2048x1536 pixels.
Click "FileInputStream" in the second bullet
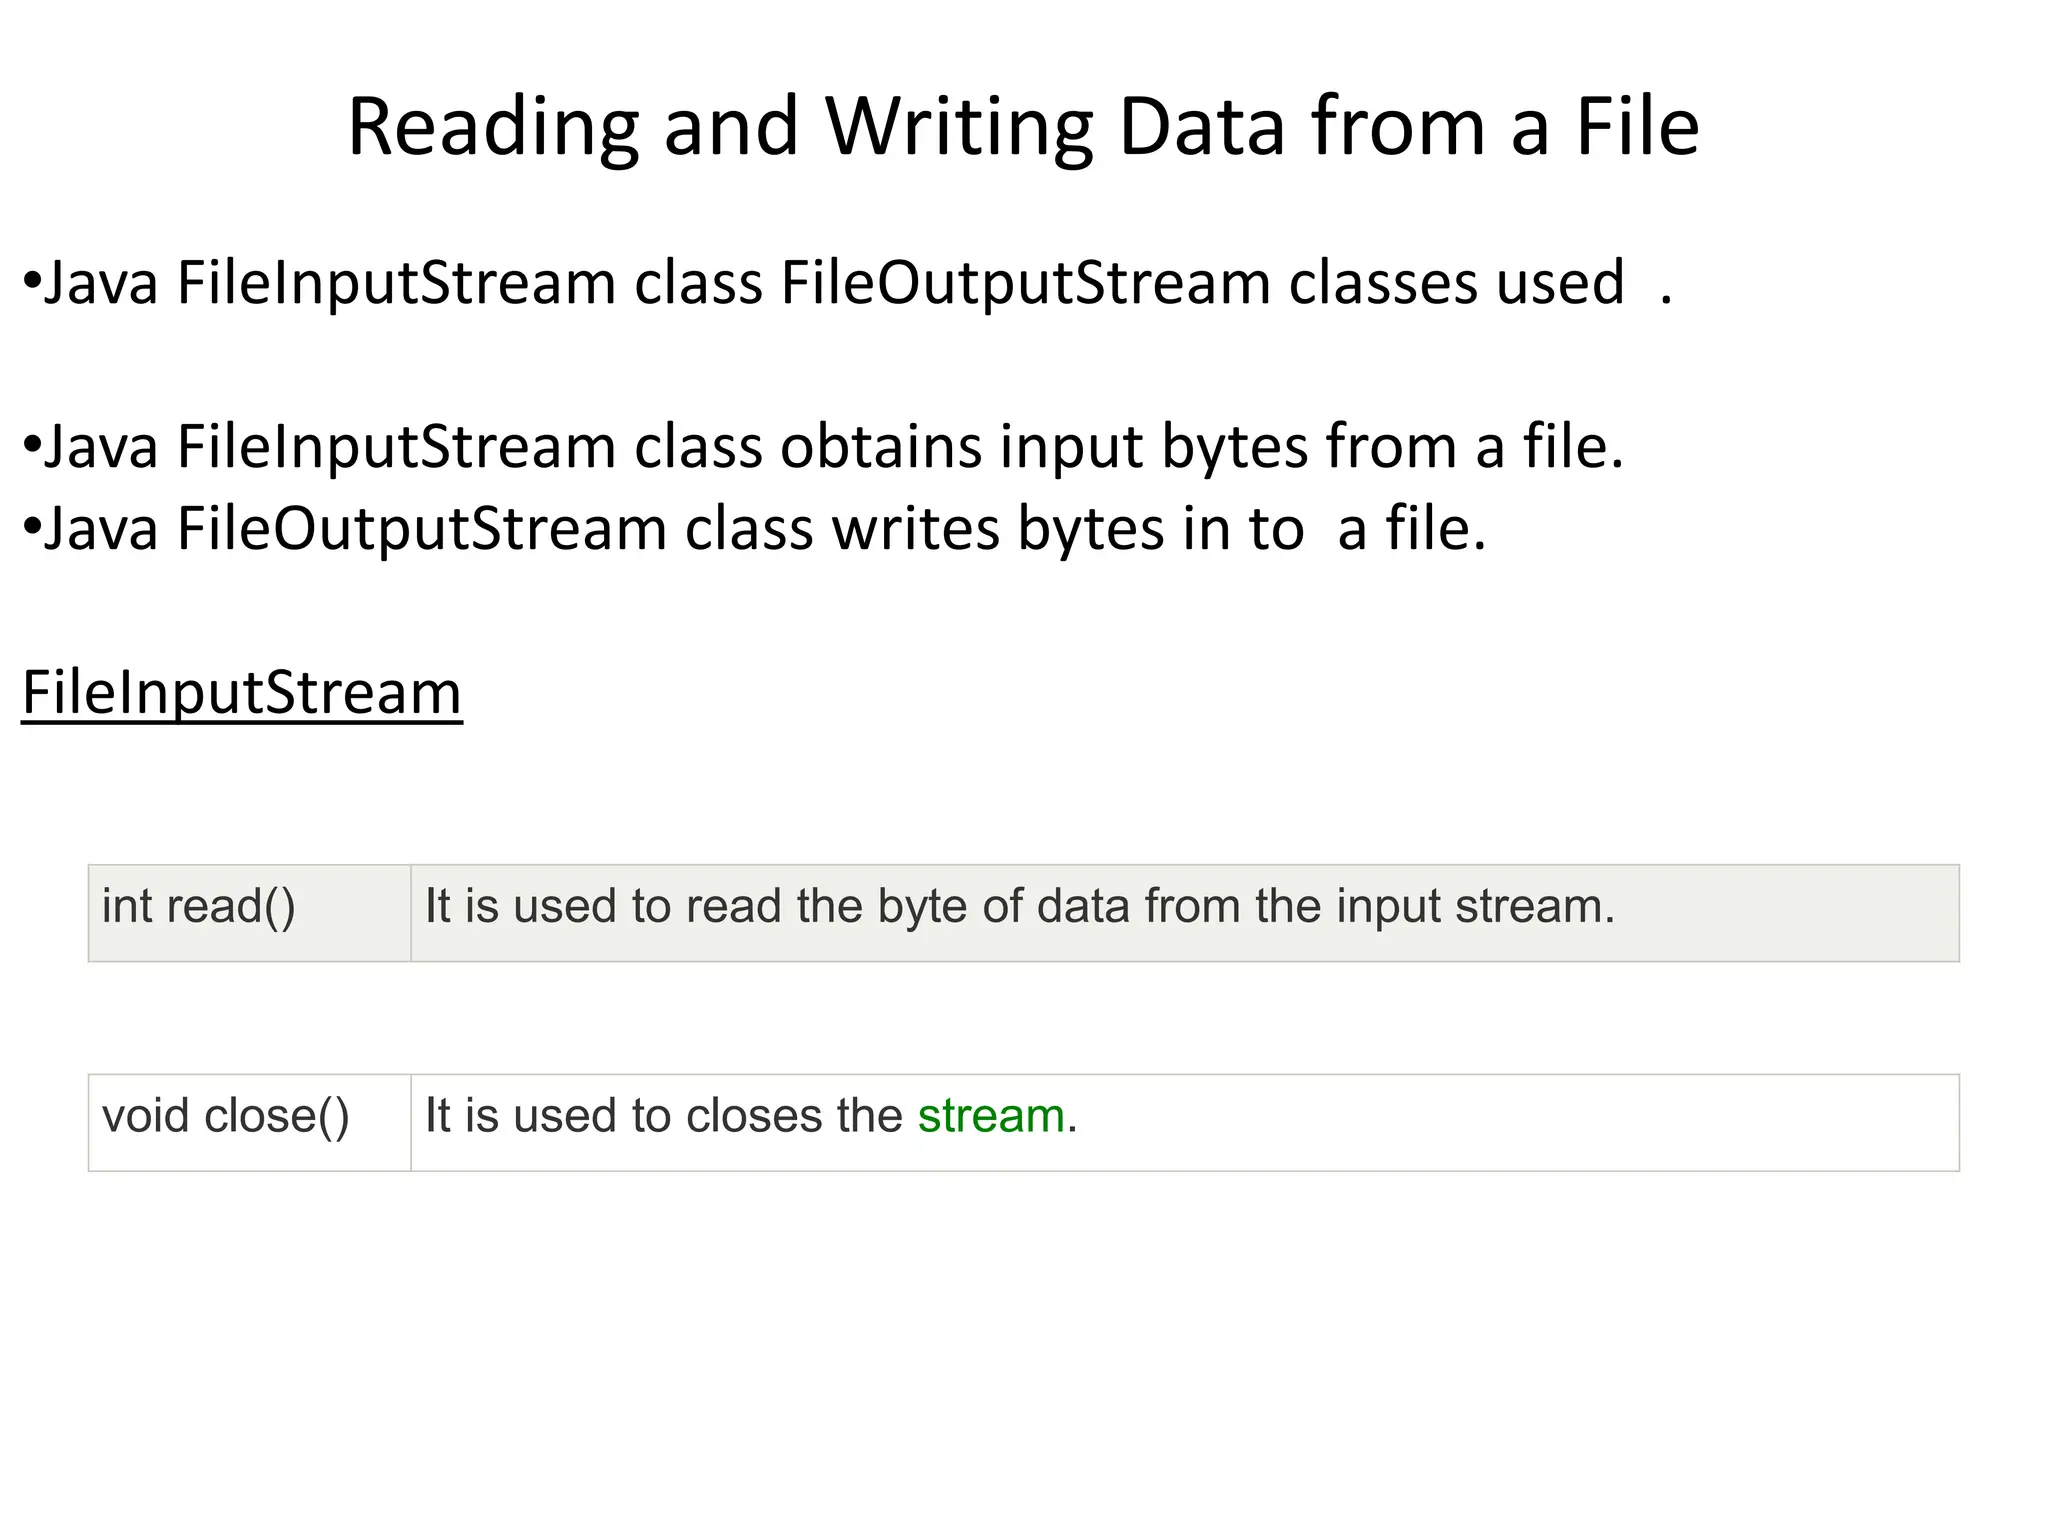coord(396,446)
